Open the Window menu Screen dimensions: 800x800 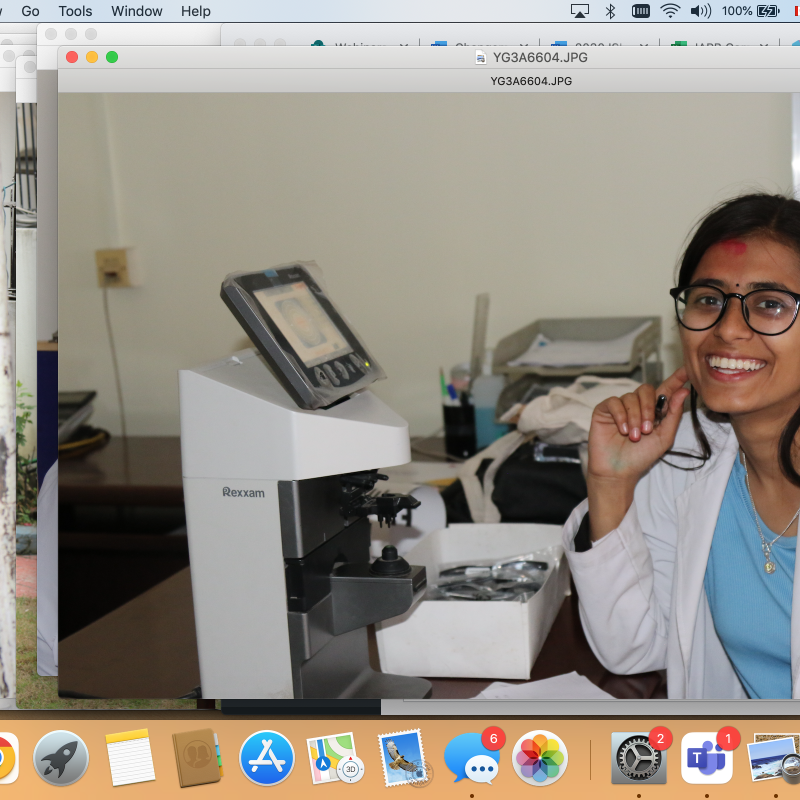pos(136,11)
